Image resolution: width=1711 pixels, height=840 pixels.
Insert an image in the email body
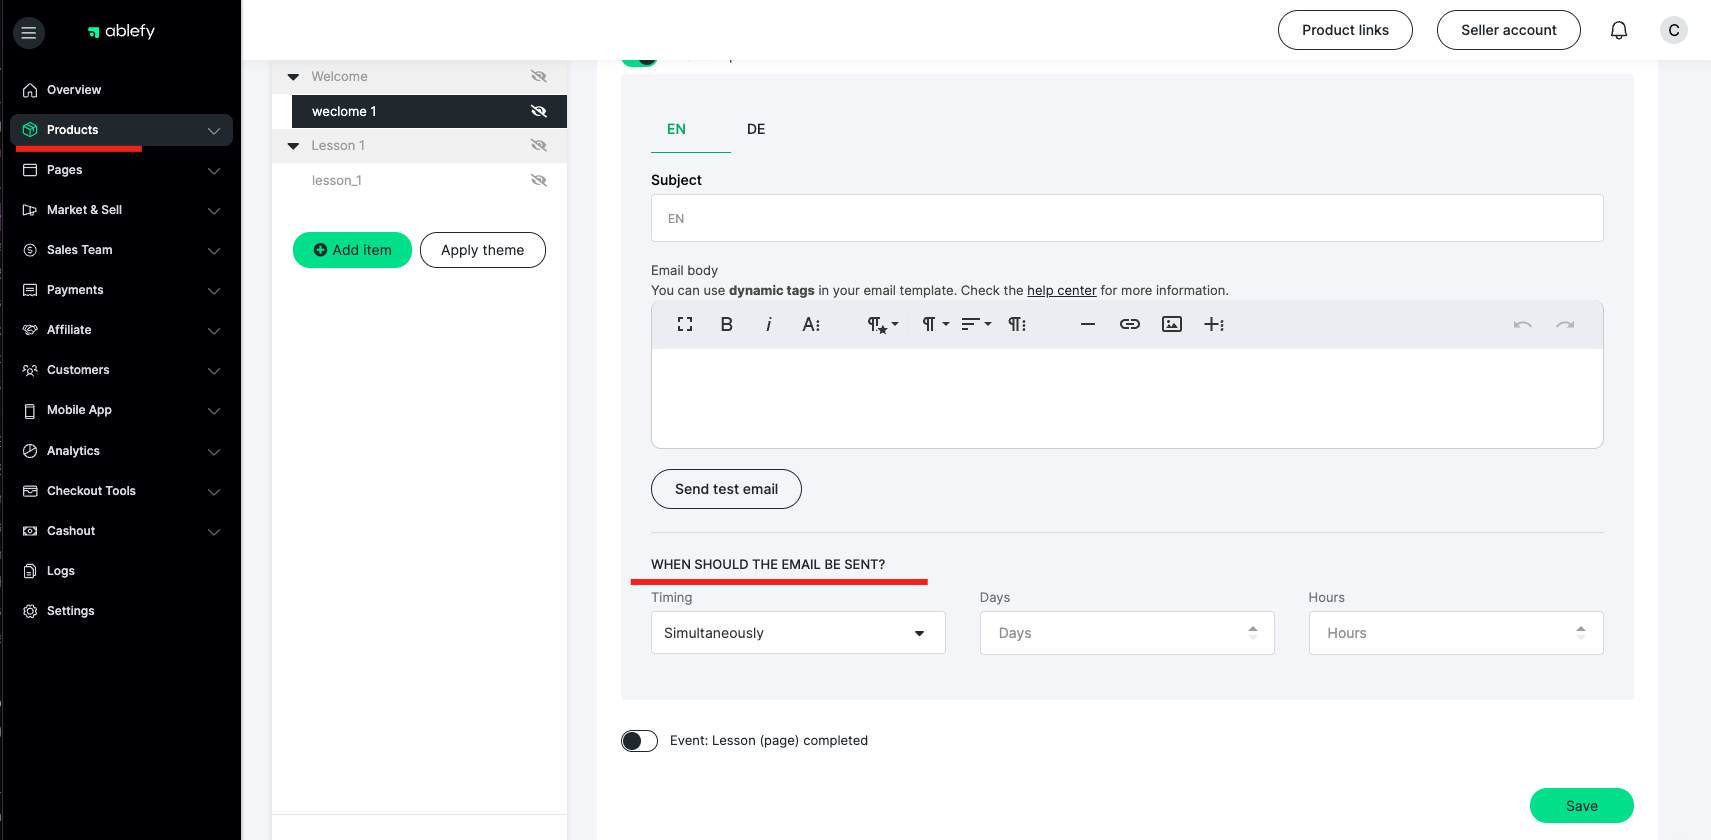(x=1172, y=324)
